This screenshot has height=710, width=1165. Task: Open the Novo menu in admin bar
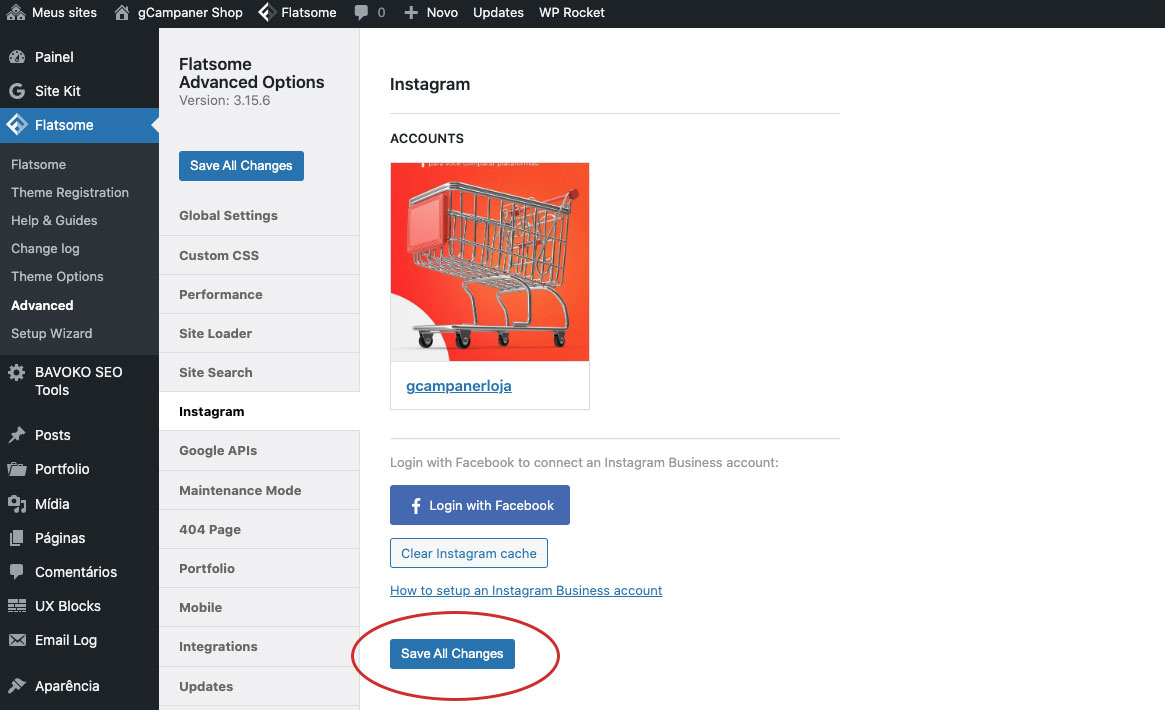coord(431,13)
